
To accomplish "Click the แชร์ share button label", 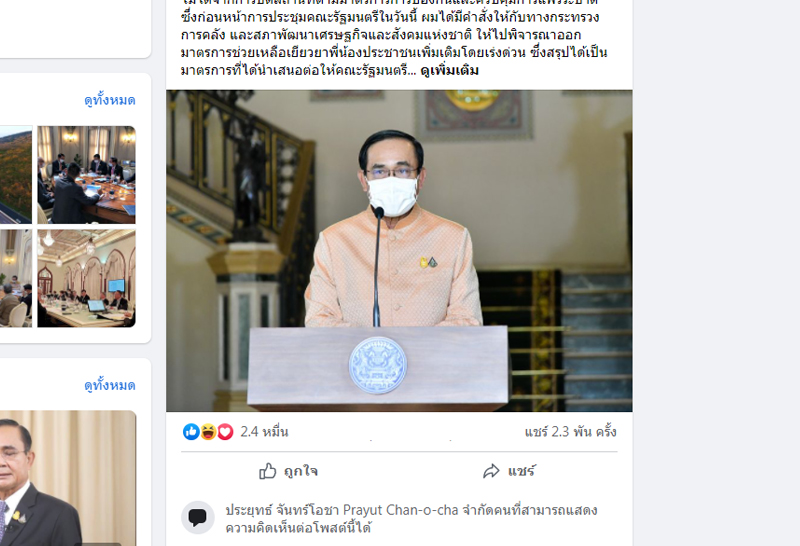I will (x=521, y=471).
